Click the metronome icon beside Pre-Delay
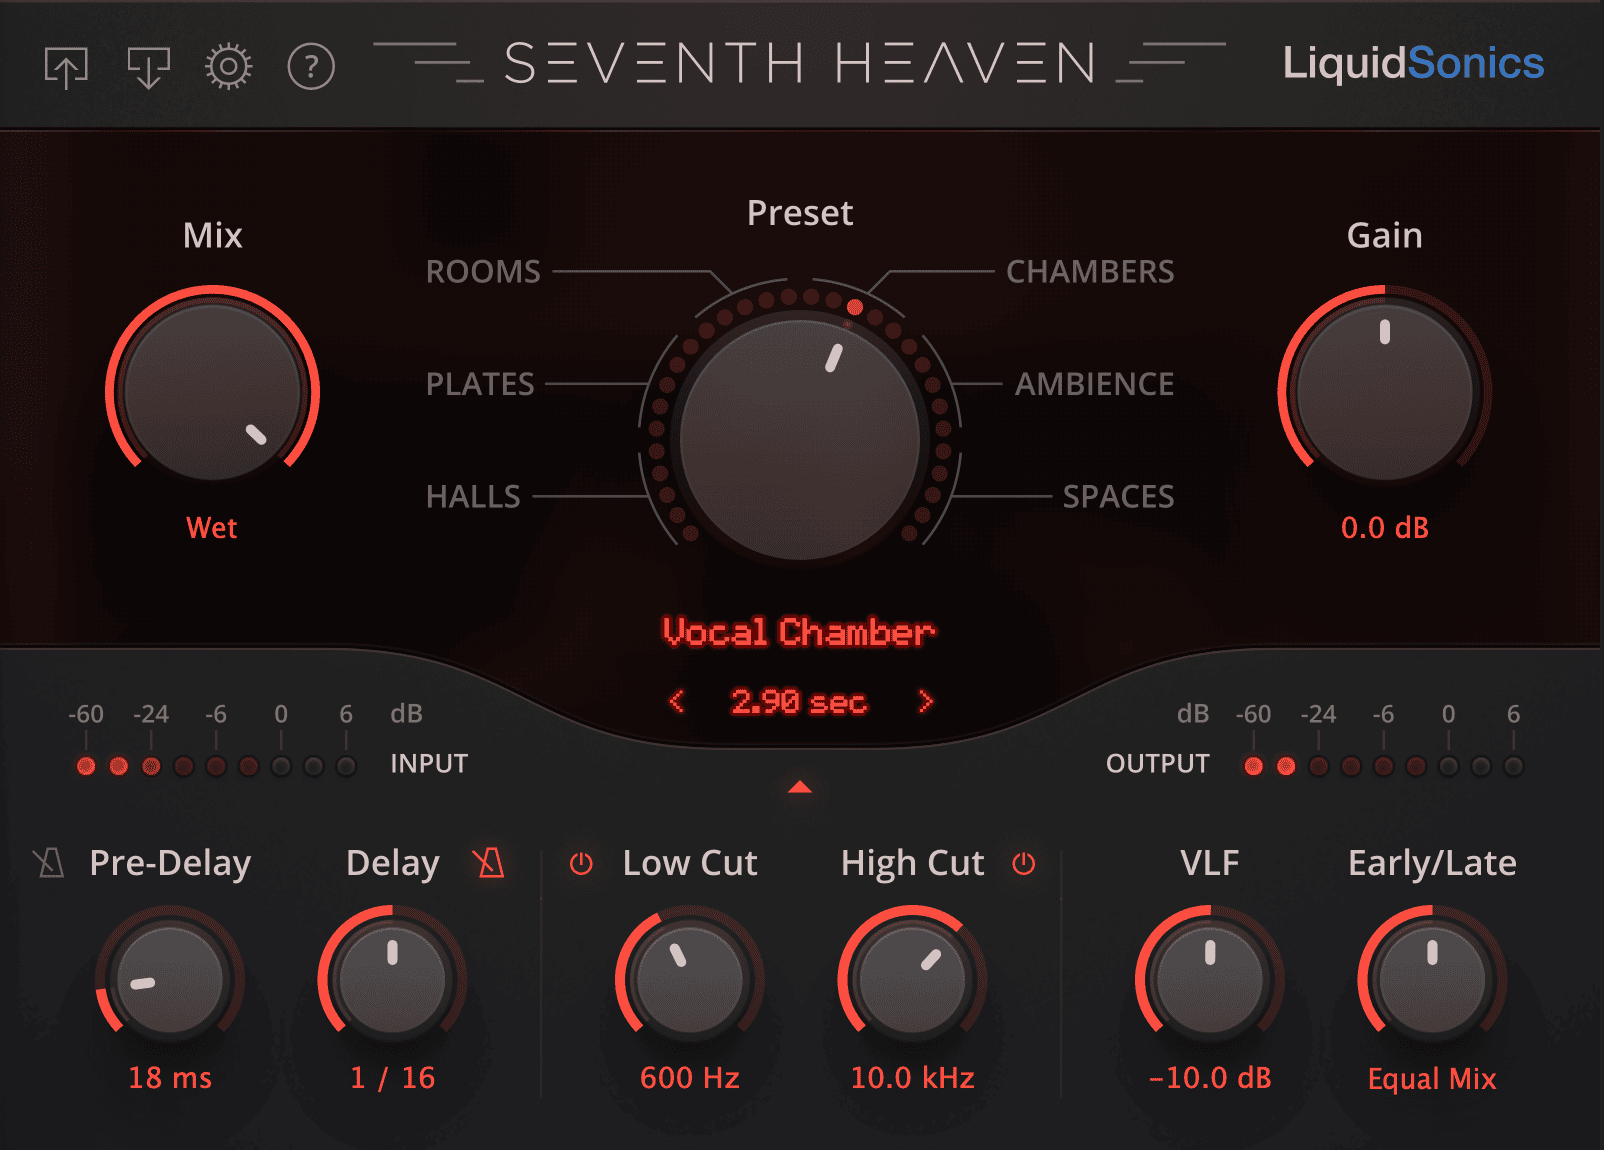This screenshot has width=1604, height=1150. pyautogui.click(x=47, y=863)
